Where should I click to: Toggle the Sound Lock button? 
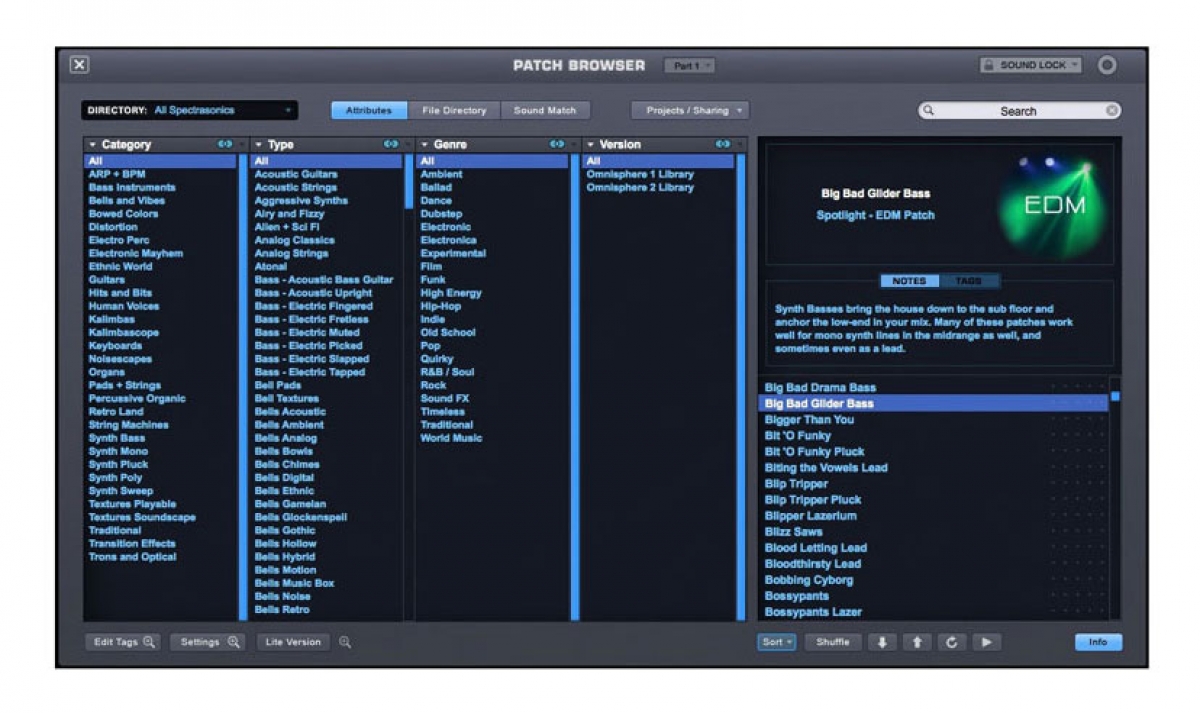pyautogui.click(x=1030, y=65)
